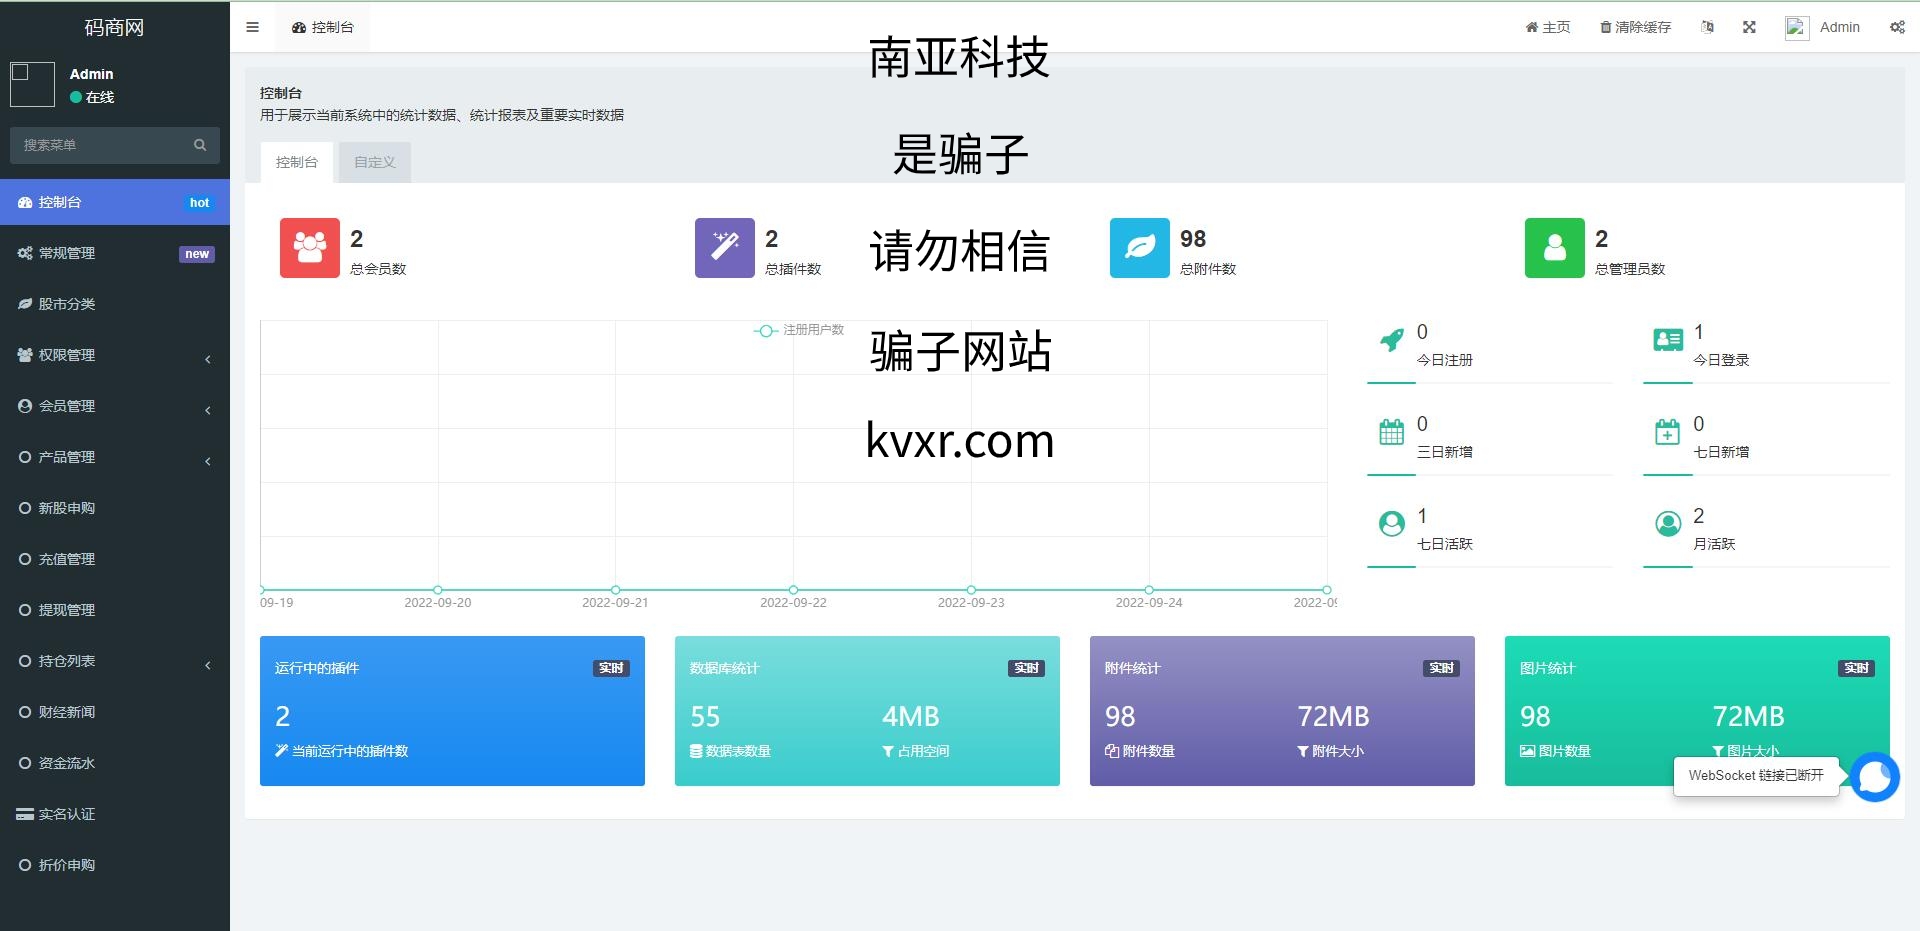The width and height of the screenshot is (1920, 931).
Task: Click 2022-09-22 data point on chart
Action: (793, 590)
